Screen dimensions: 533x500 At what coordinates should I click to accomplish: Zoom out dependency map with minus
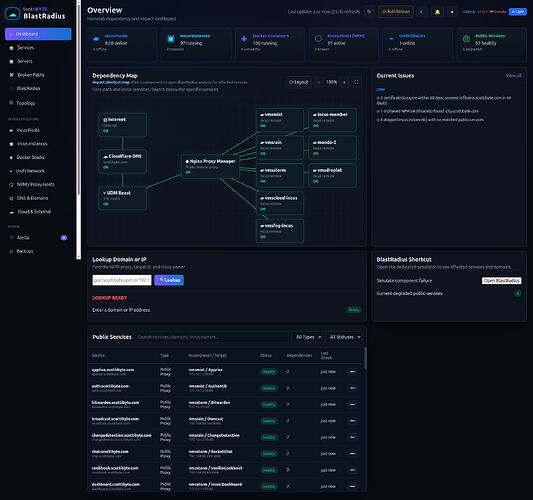coord(319,82)
